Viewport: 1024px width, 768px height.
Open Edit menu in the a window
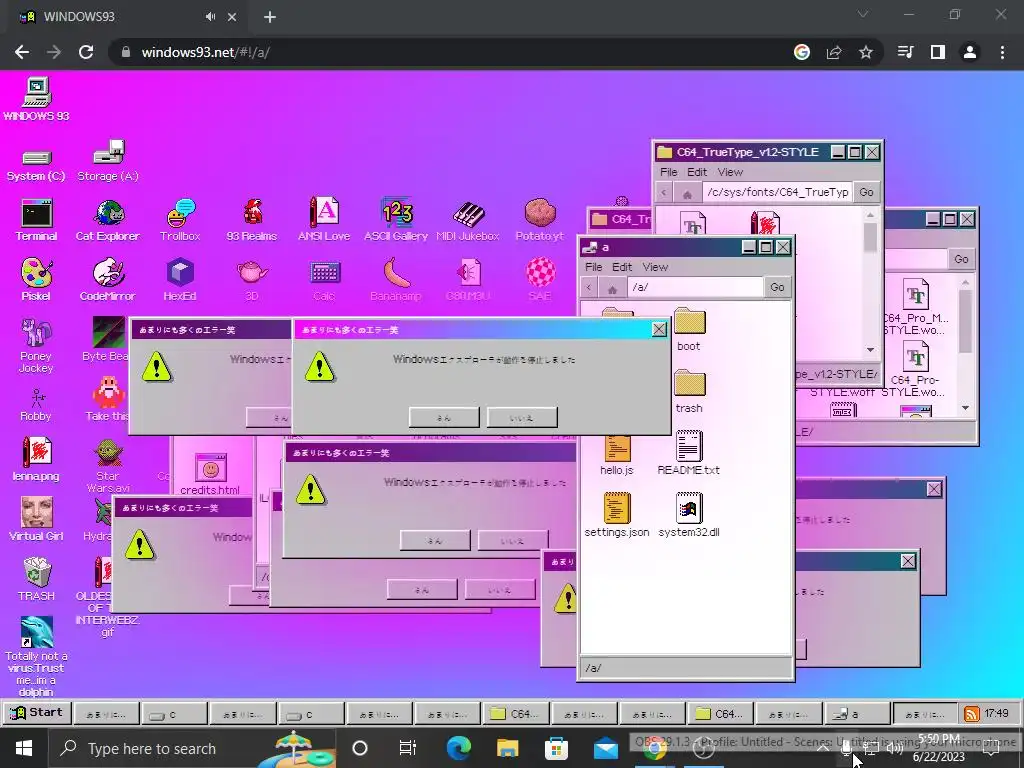[622, 267]
